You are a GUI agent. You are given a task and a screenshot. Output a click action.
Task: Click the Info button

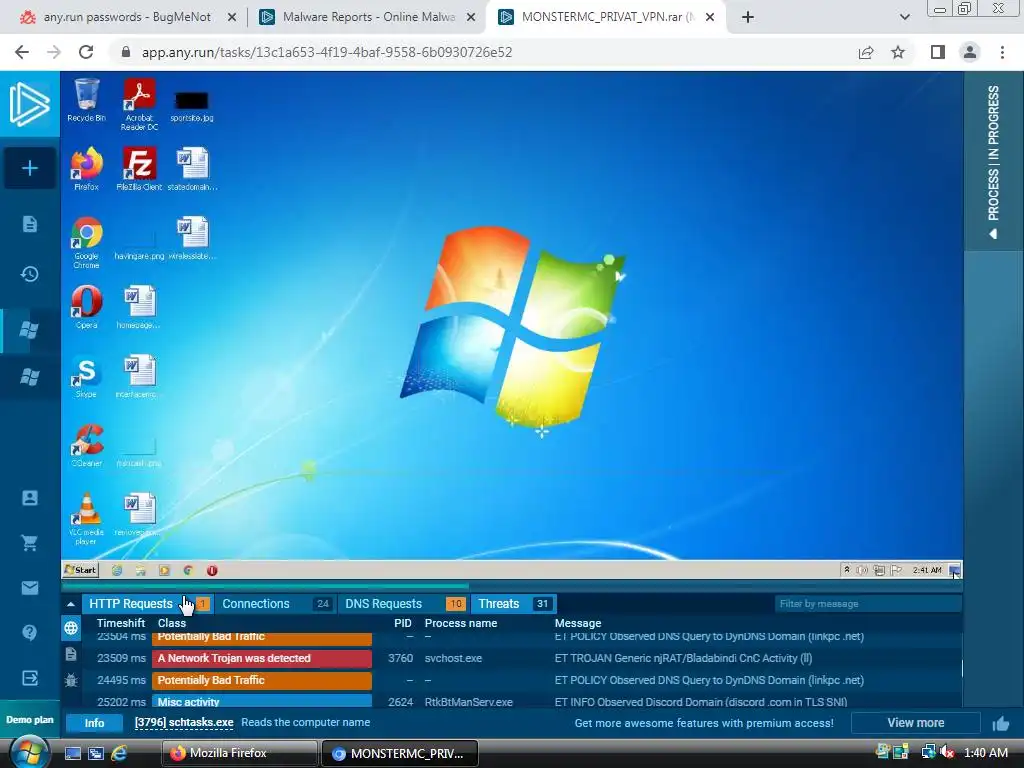tap(94, 723)
